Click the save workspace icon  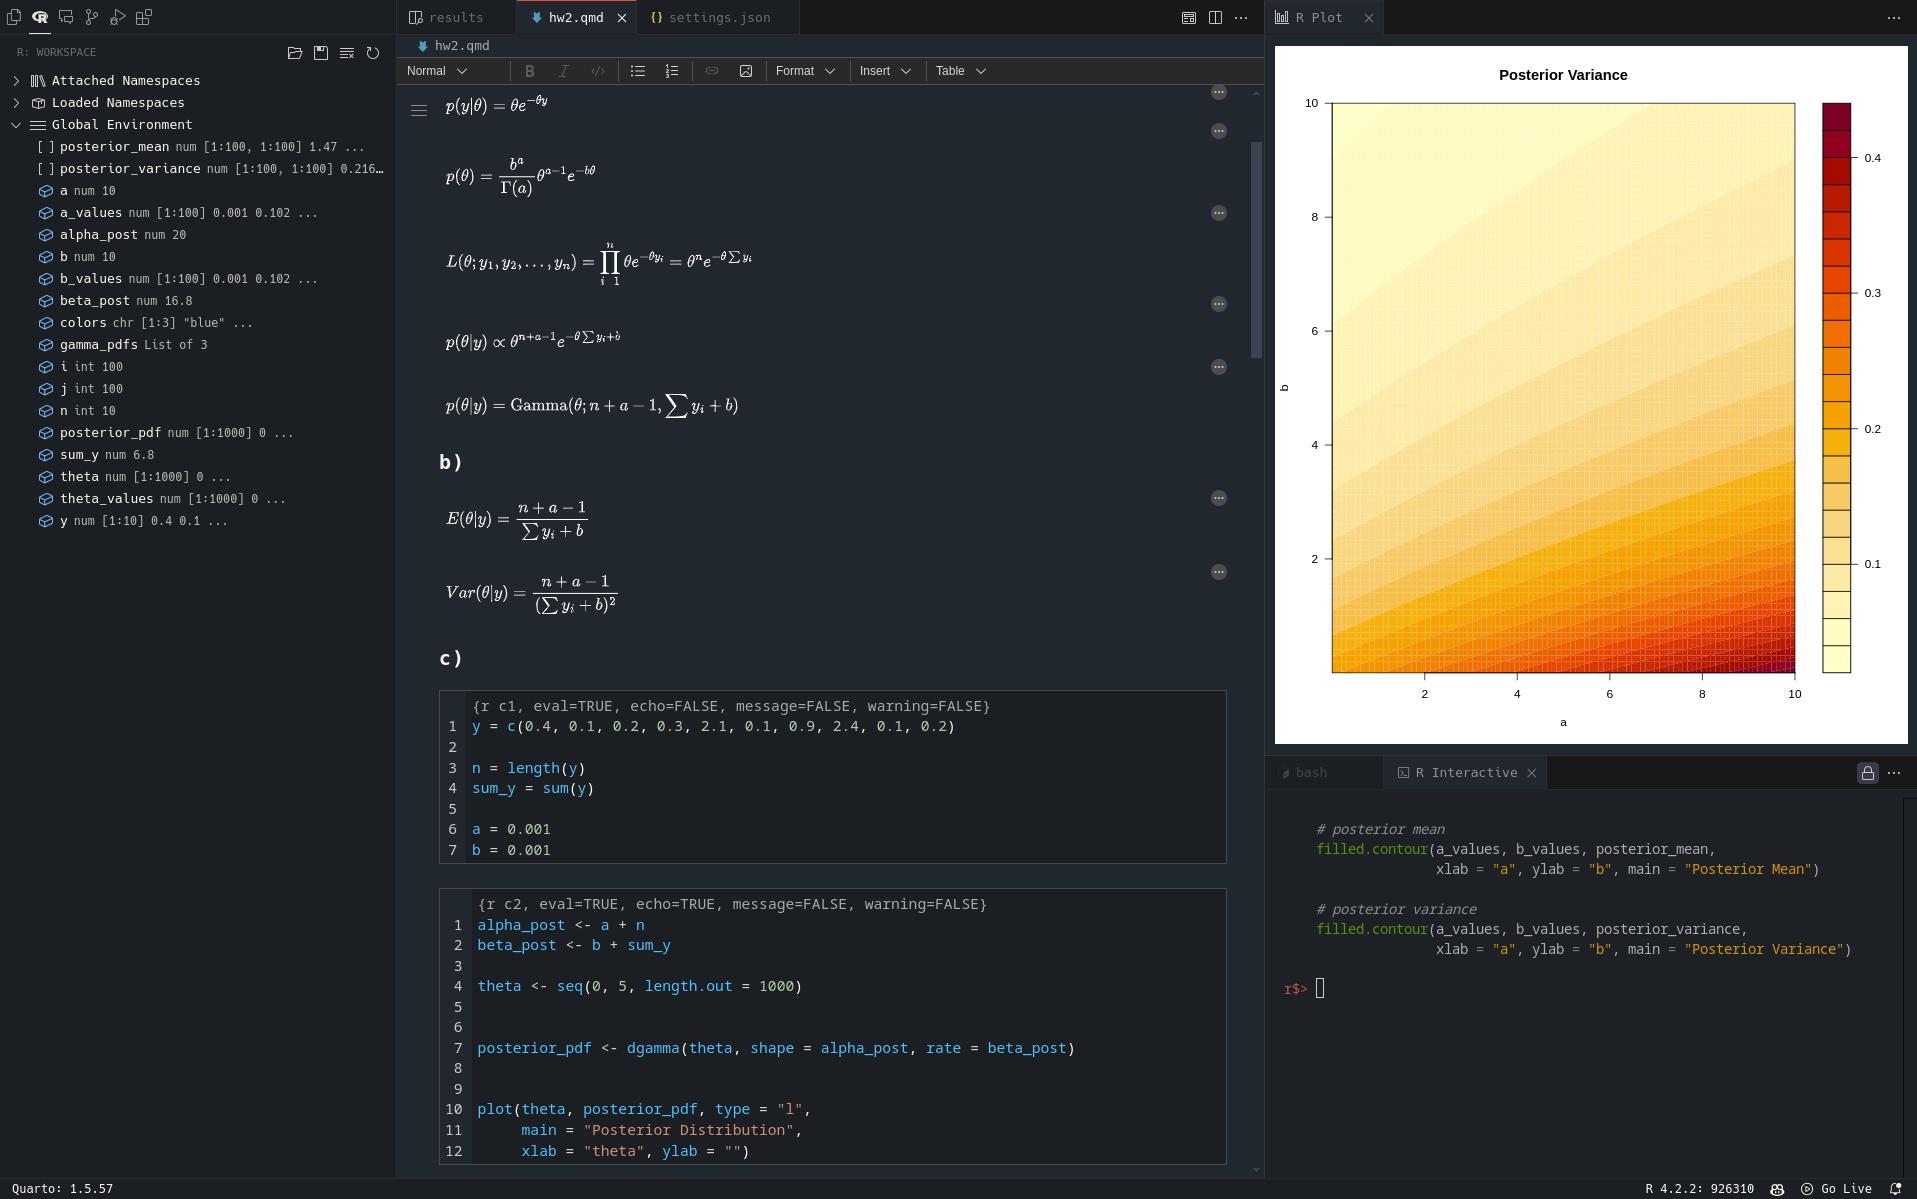click(x=321, y=53)
